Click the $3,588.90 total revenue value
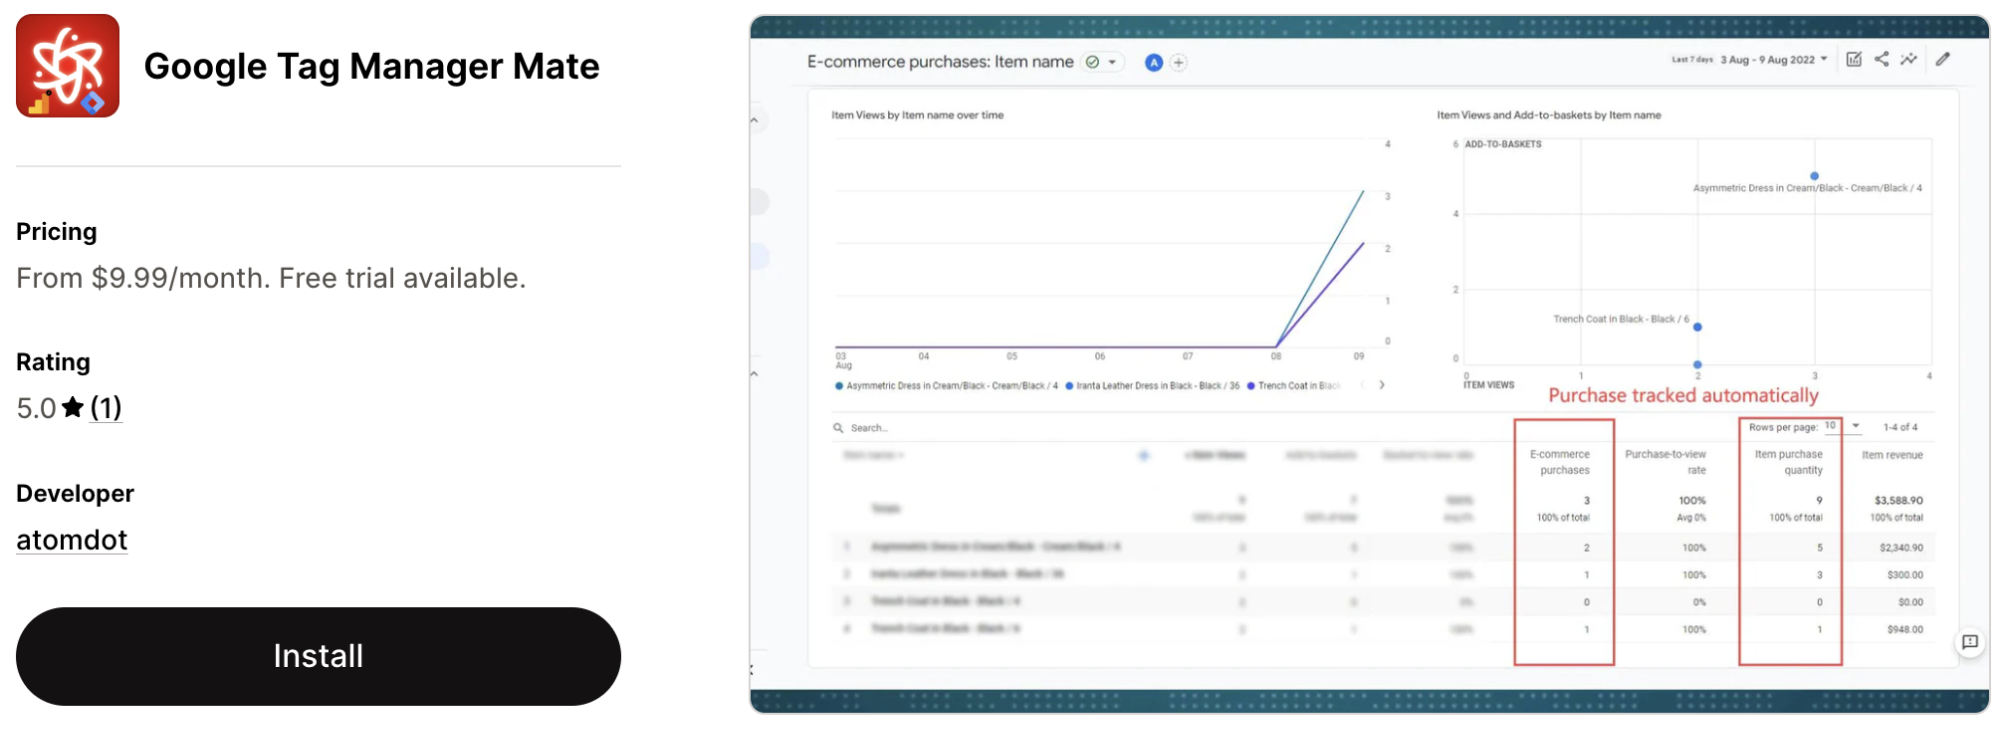Viewport: 1999px width, 729px height. 1898,500
